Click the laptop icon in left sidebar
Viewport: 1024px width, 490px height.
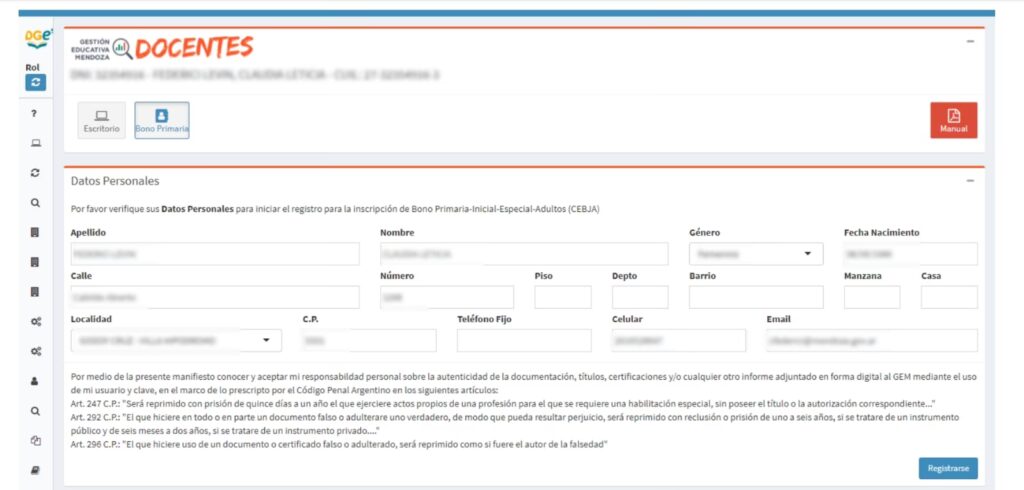[35, 143]
